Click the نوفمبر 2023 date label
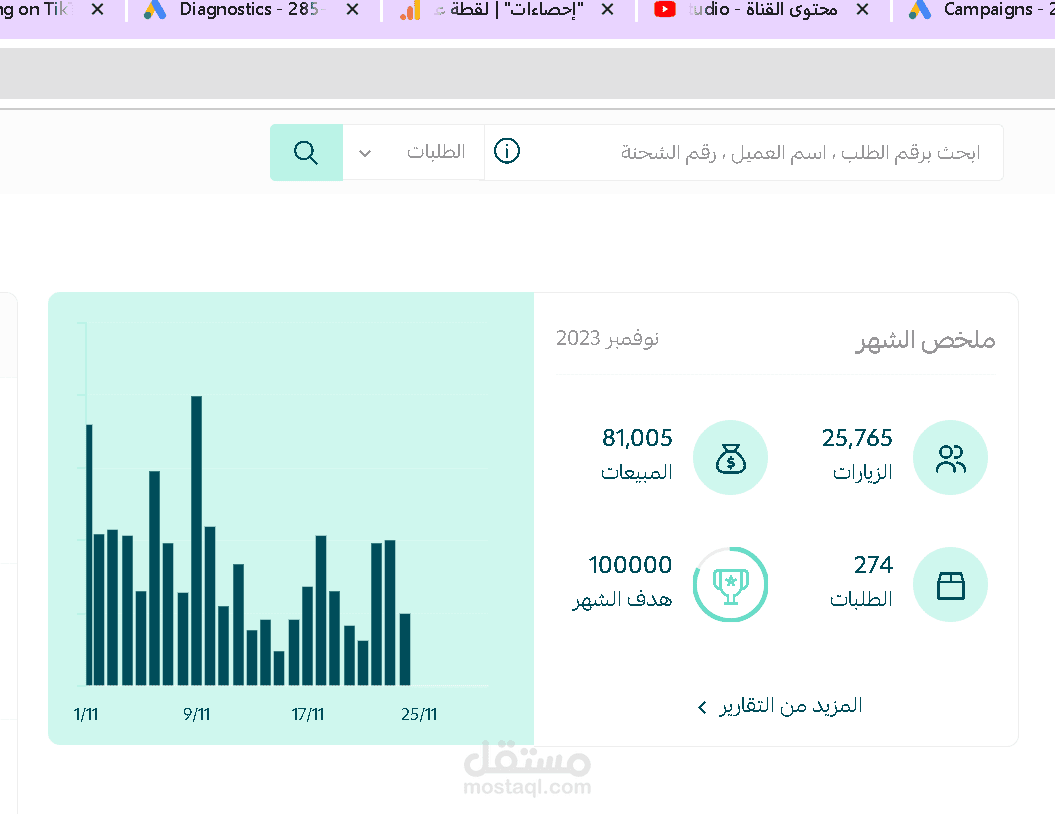 (607, 338)
